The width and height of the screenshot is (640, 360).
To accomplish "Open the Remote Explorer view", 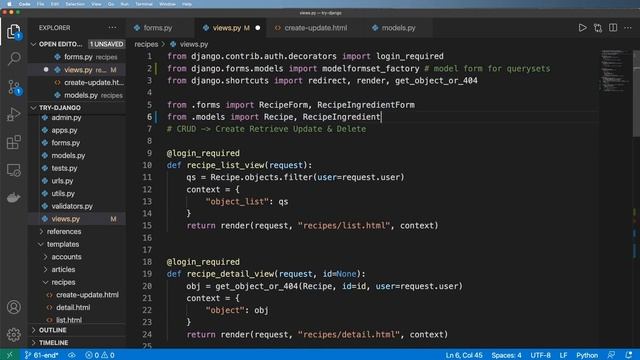I will point(13,170).
